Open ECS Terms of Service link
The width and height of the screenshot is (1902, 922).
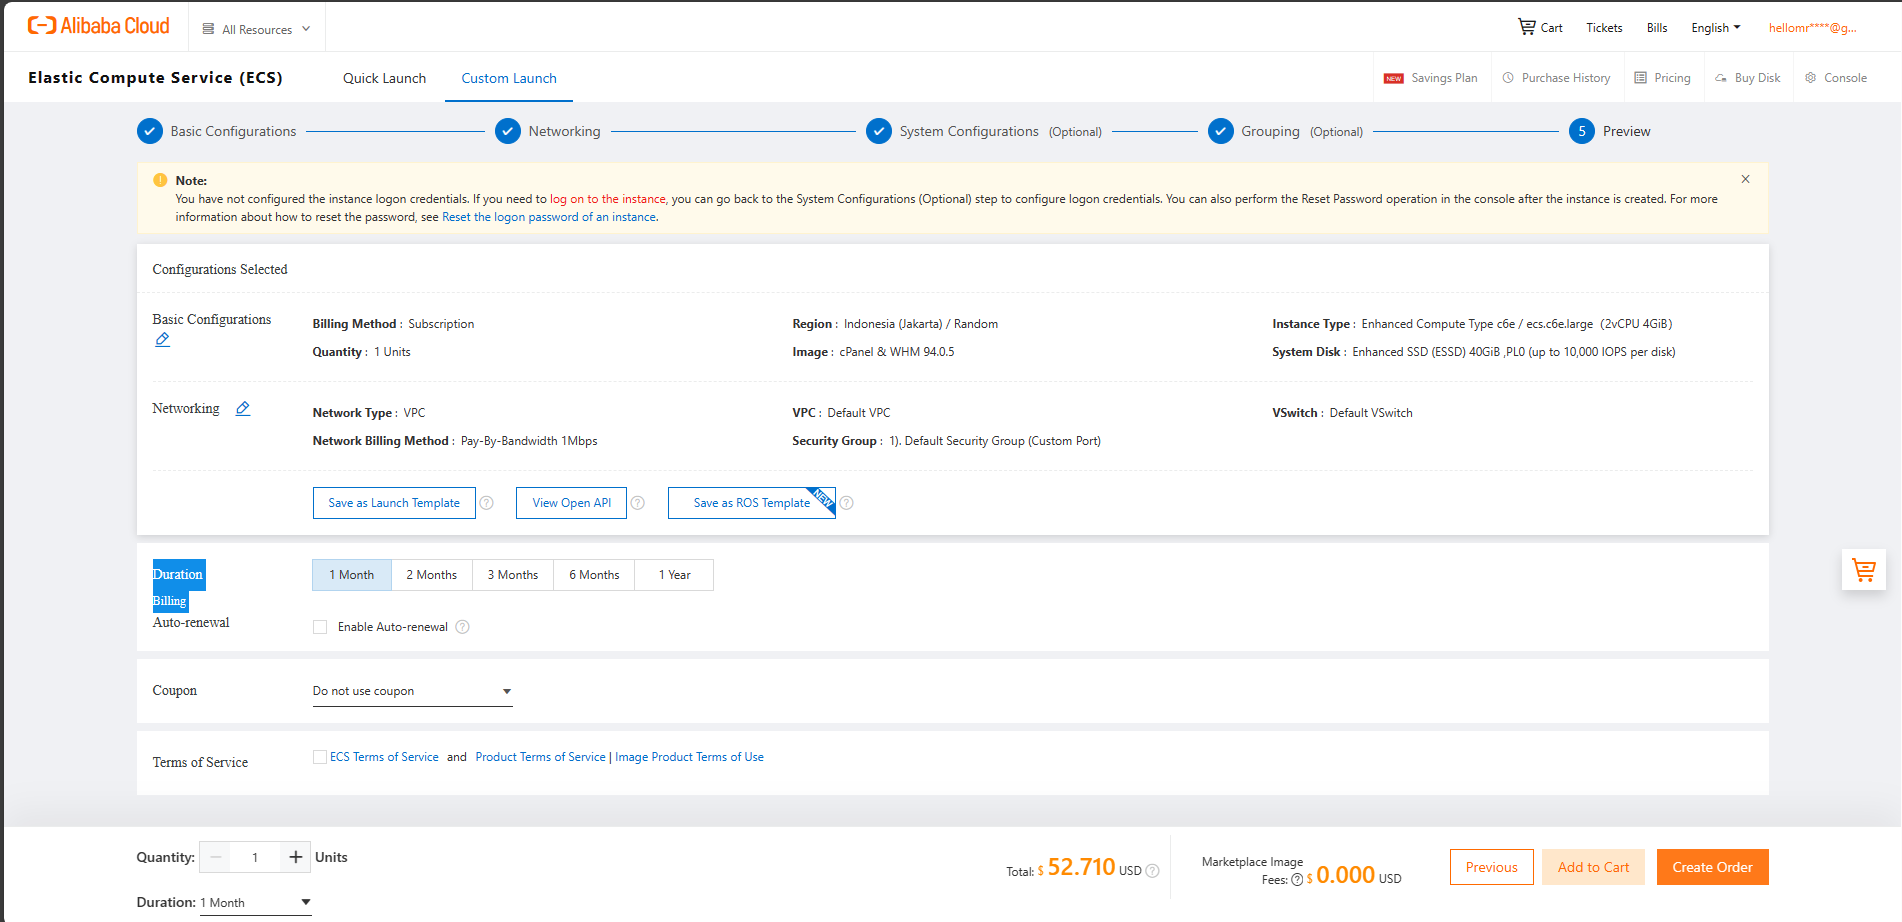point(384,757)
